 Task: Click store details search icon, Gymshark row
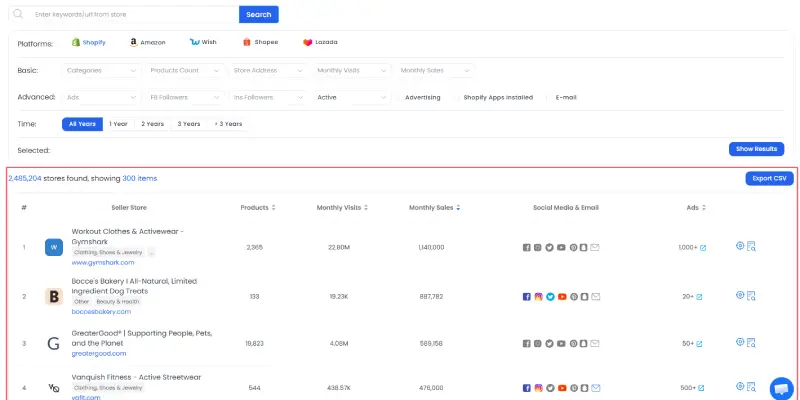click(751, 246)
